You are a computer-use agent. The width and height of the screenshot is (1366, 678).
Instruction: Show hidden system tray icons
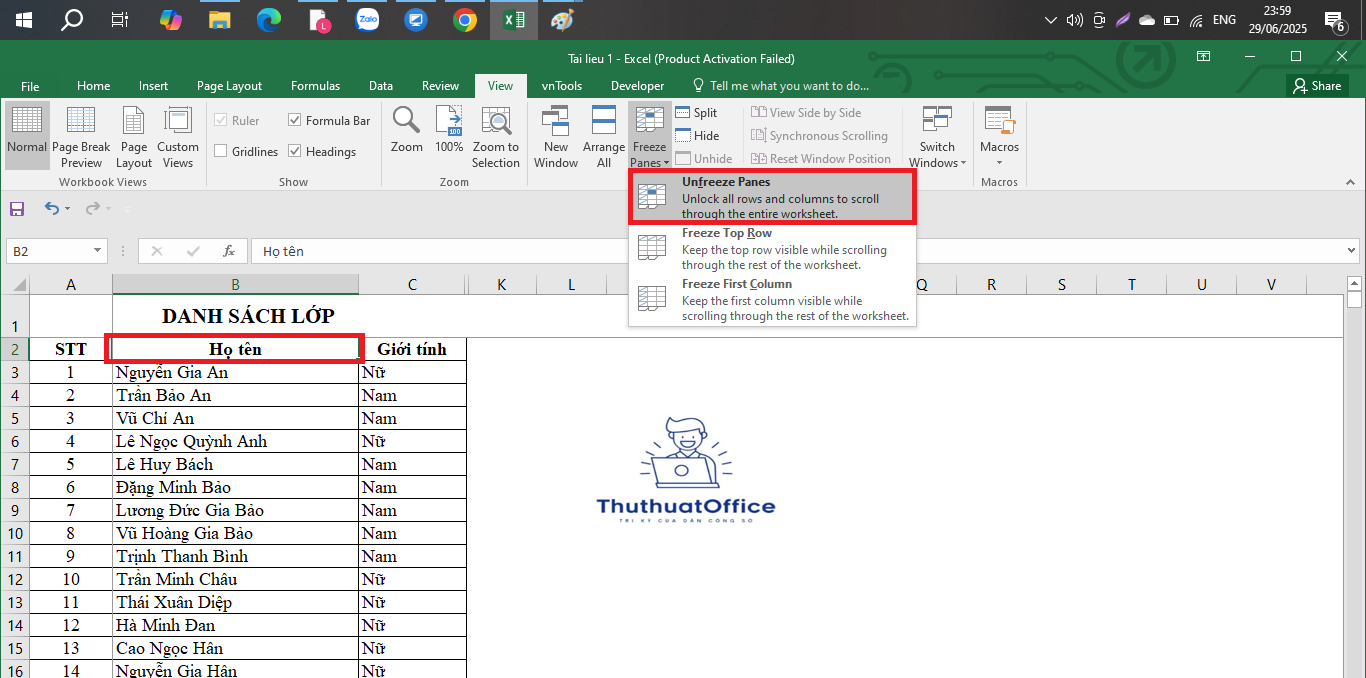1050,20
